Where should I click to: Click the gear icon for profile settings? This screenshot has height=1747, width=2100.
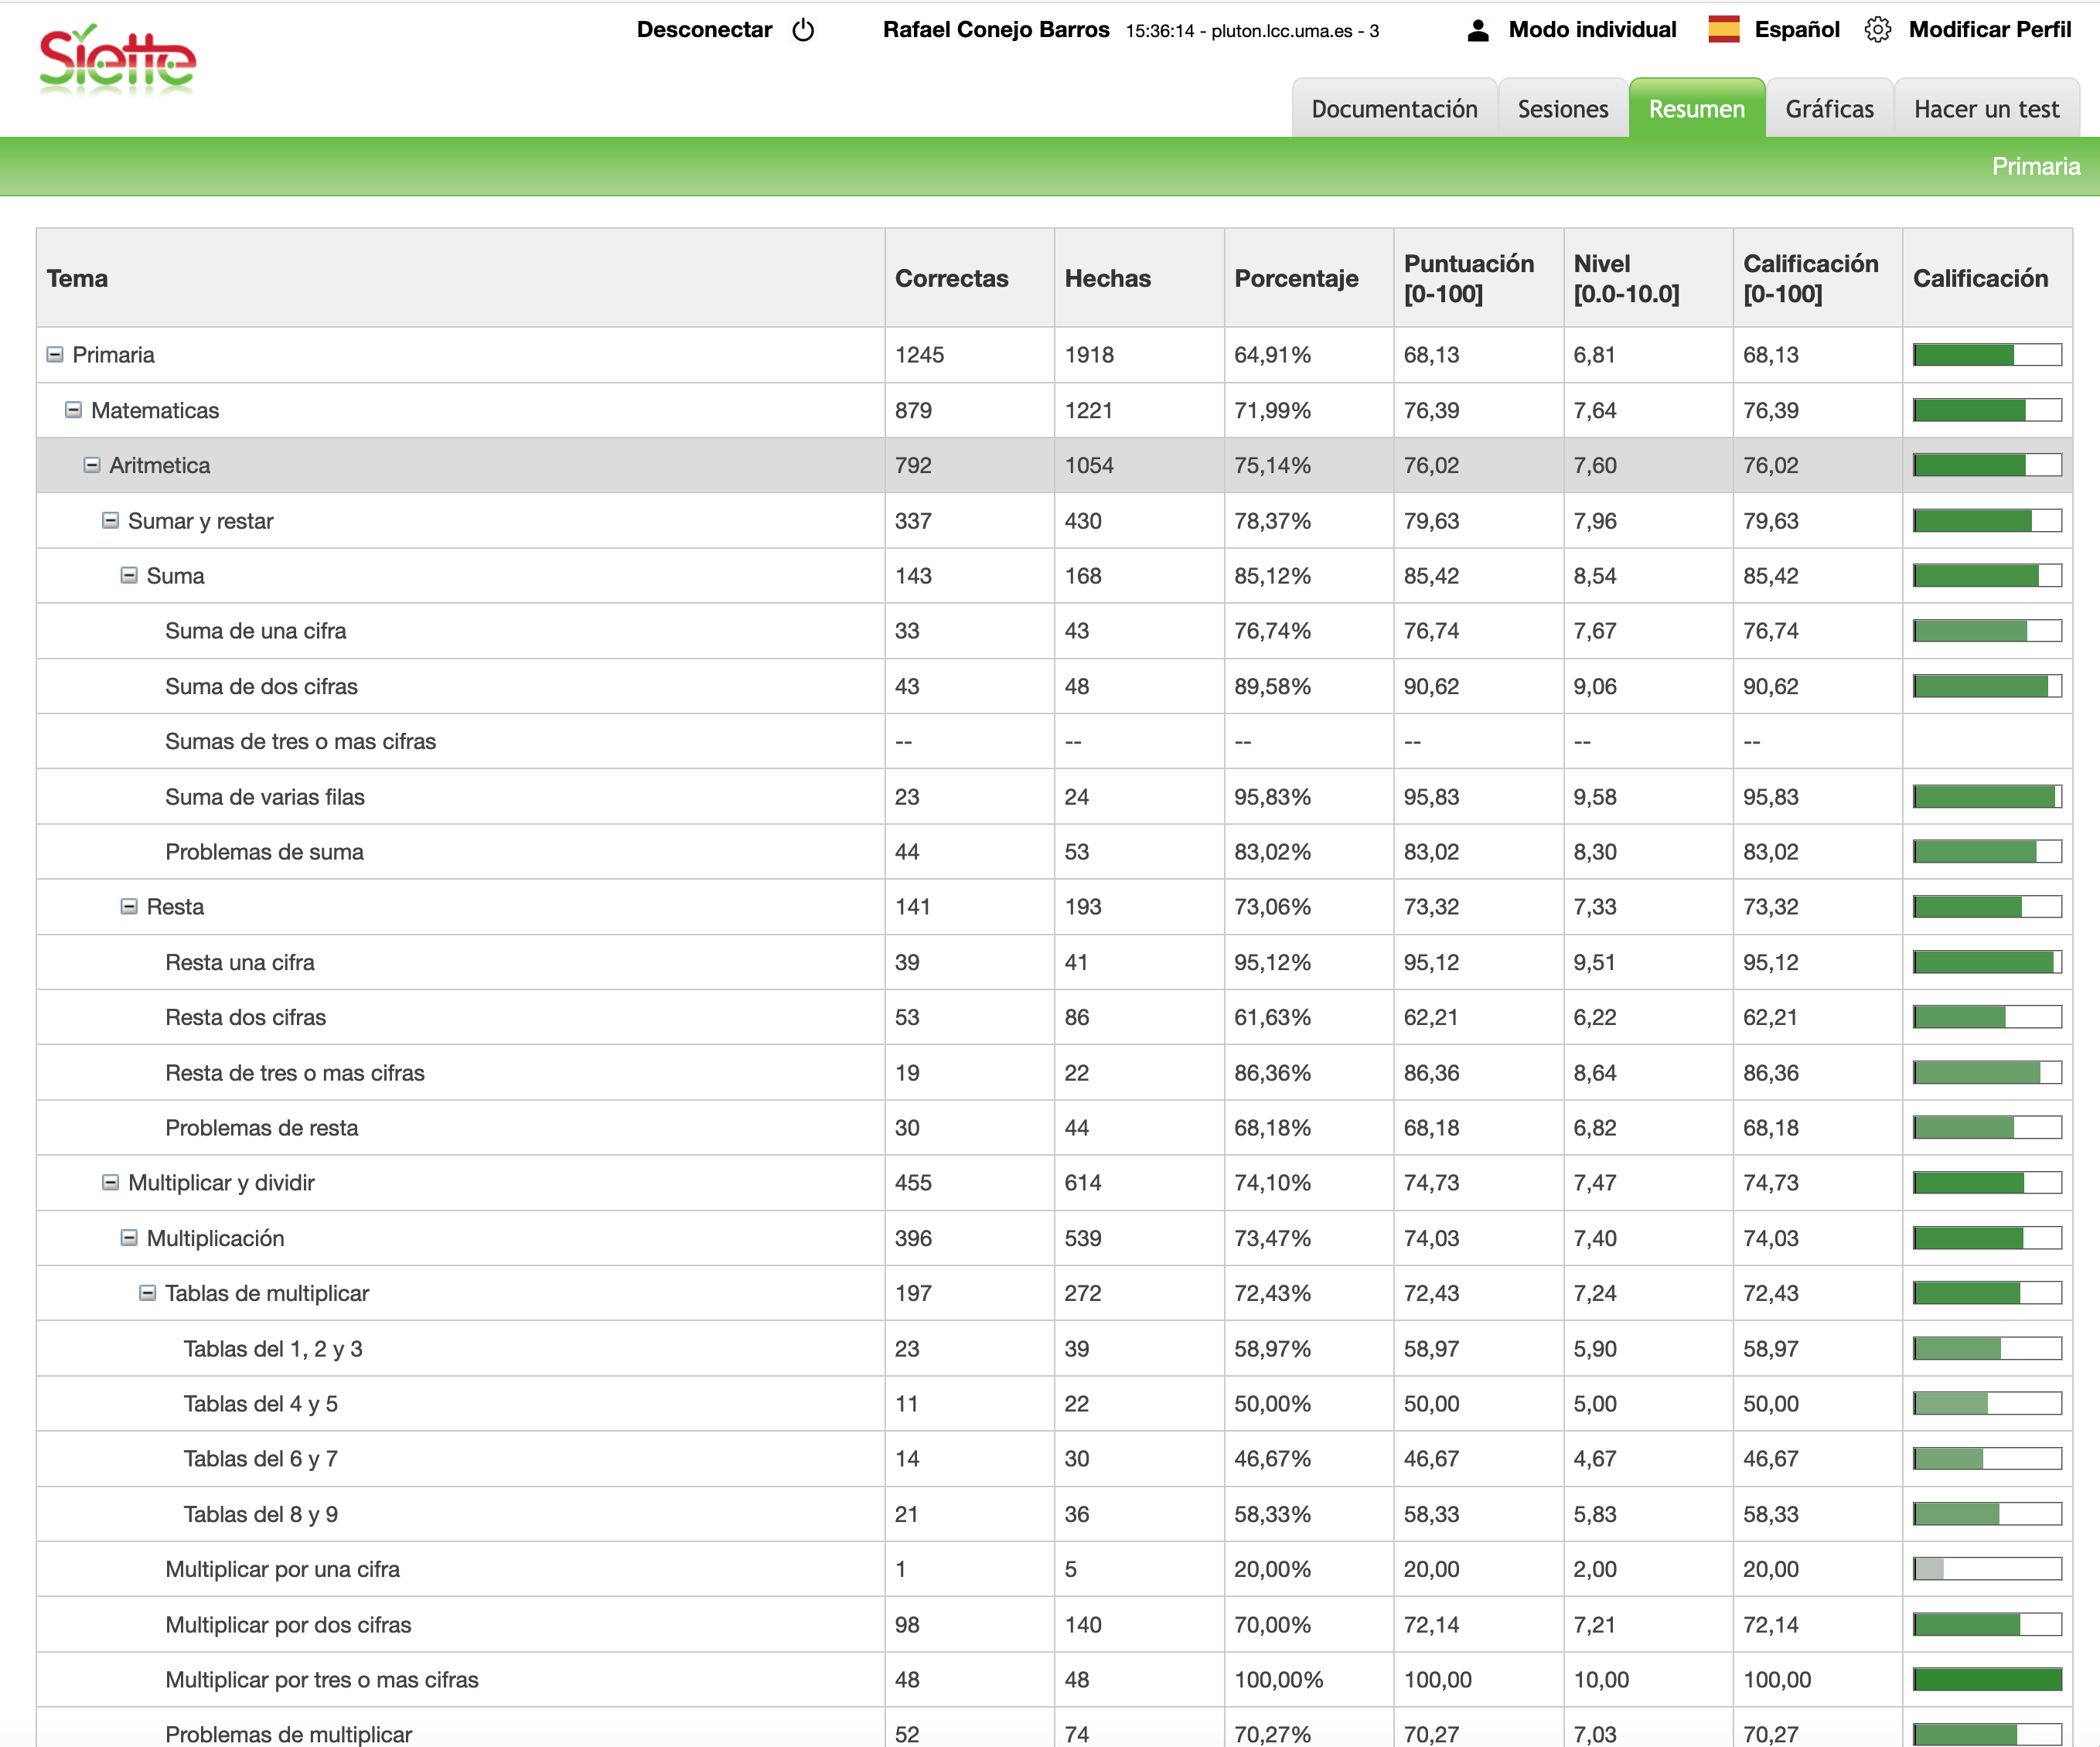click(x=1877, y=30)
